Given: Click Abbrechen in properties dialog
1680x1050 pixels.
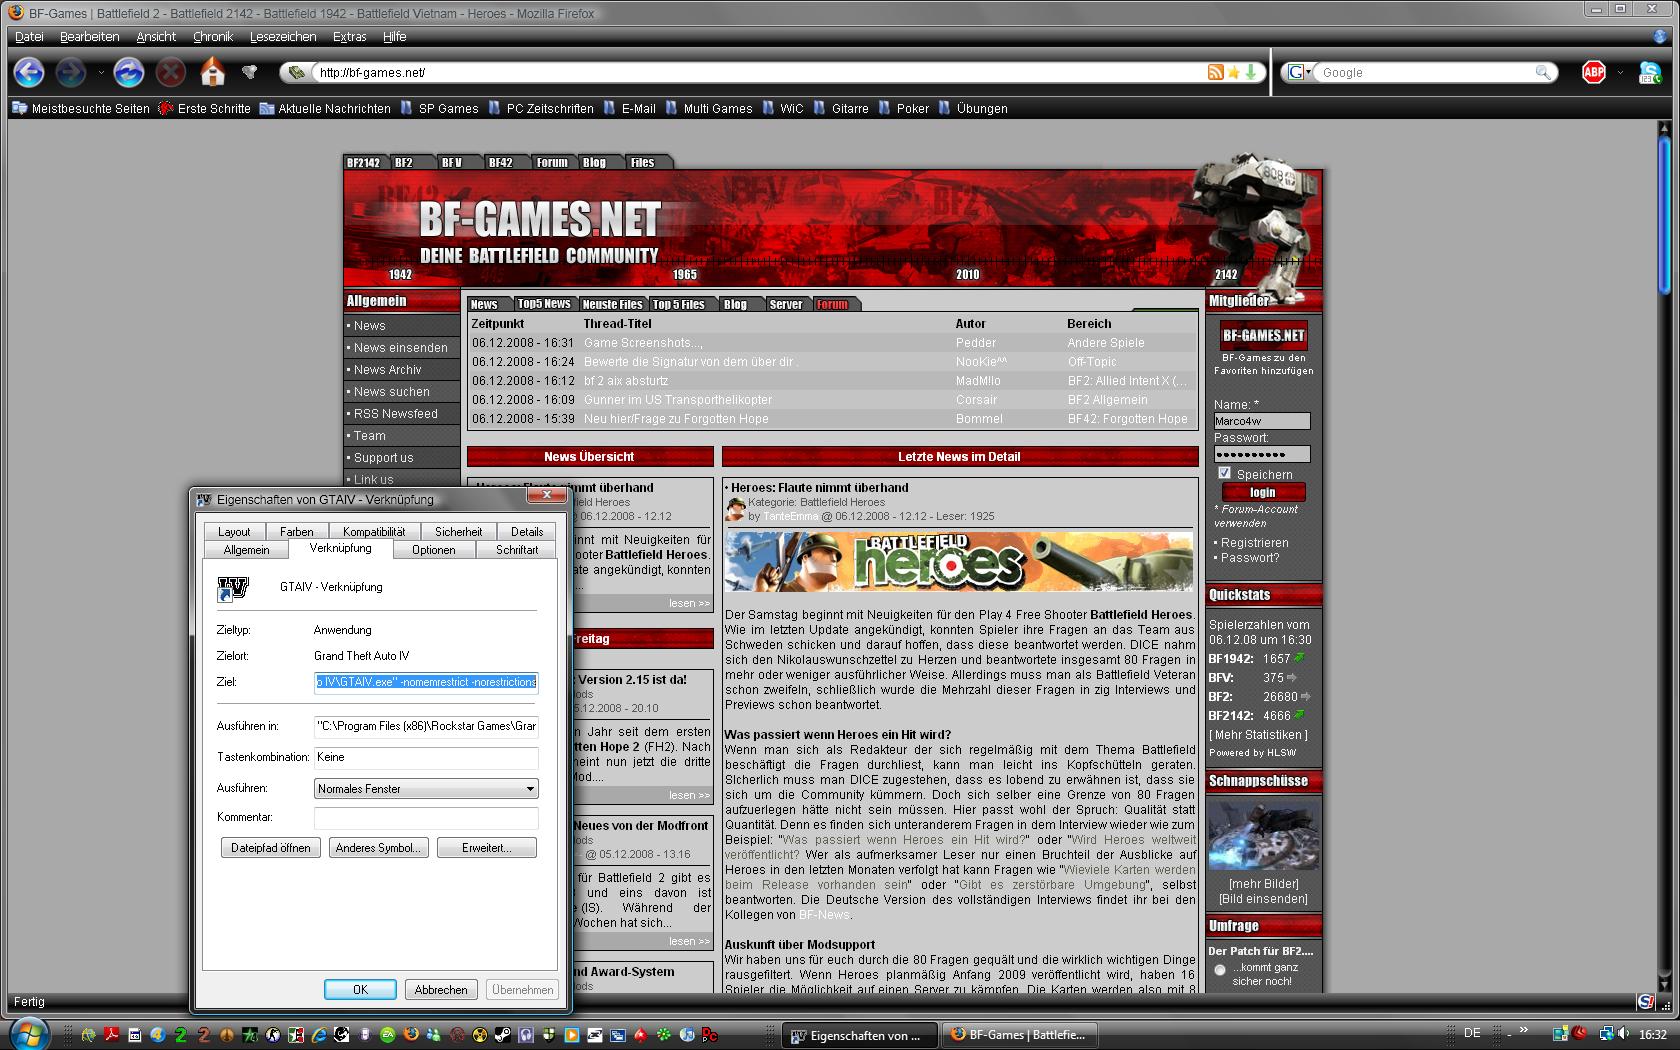Looking at the screenshot, I should coord(441,989).
